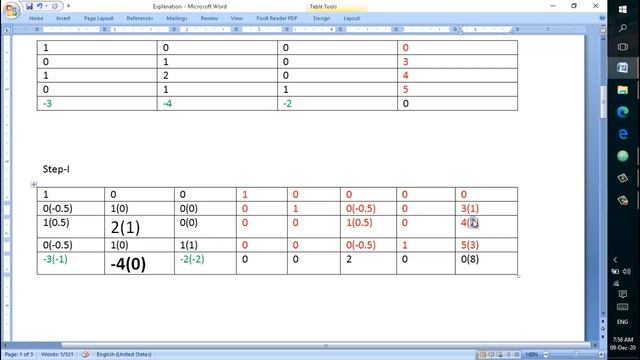Open the View ribbon tab
Viewport: 640px width, 360px height.
236,18
